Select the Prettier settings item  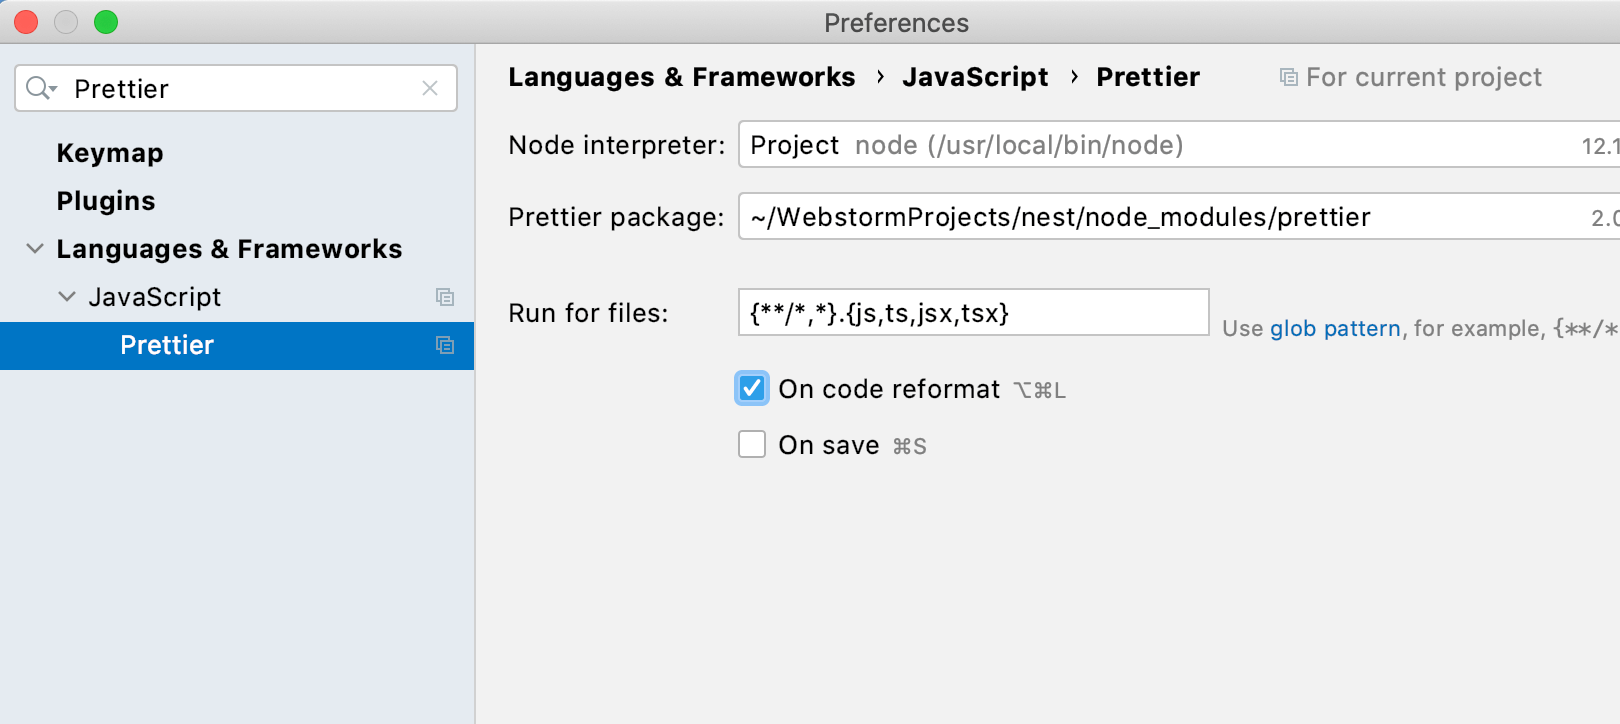(x=167, y=345)
